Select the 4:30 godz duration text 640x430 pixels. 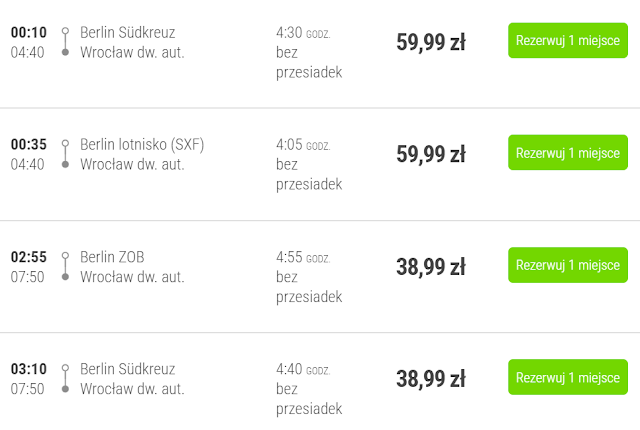302,32
